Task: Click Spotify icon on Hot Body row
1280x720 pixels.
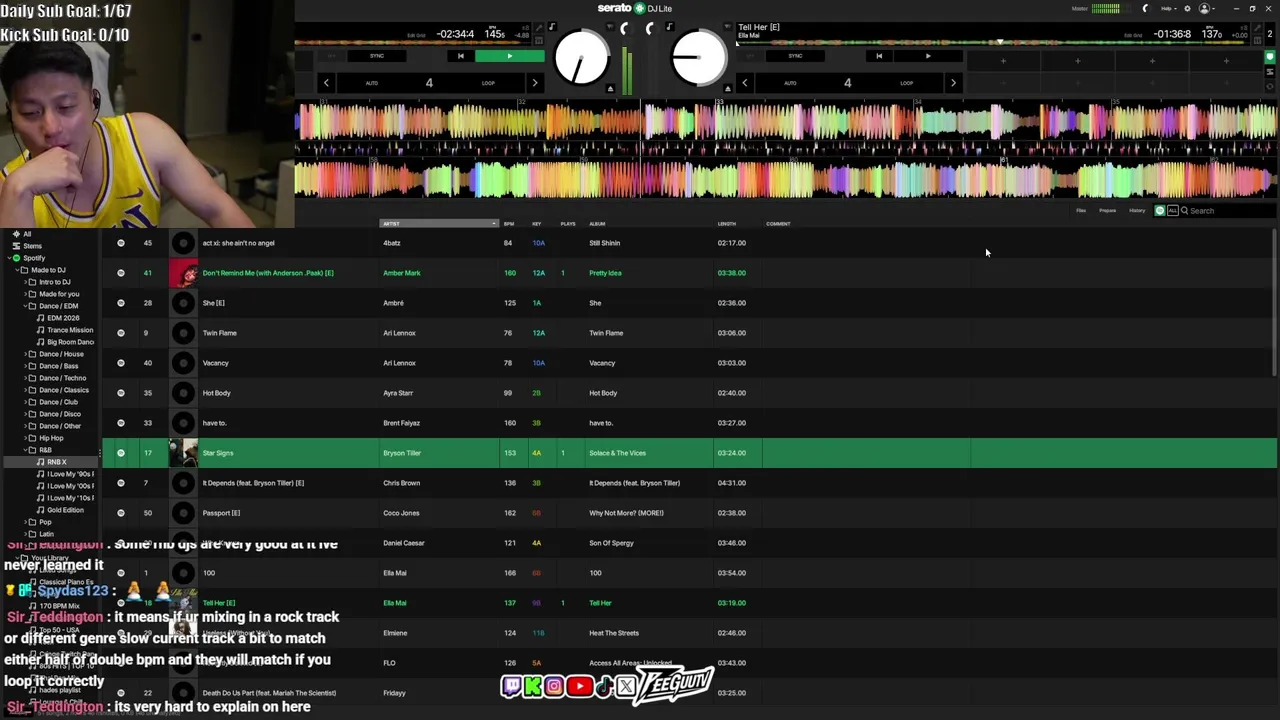Action: (x=121, y=393)
